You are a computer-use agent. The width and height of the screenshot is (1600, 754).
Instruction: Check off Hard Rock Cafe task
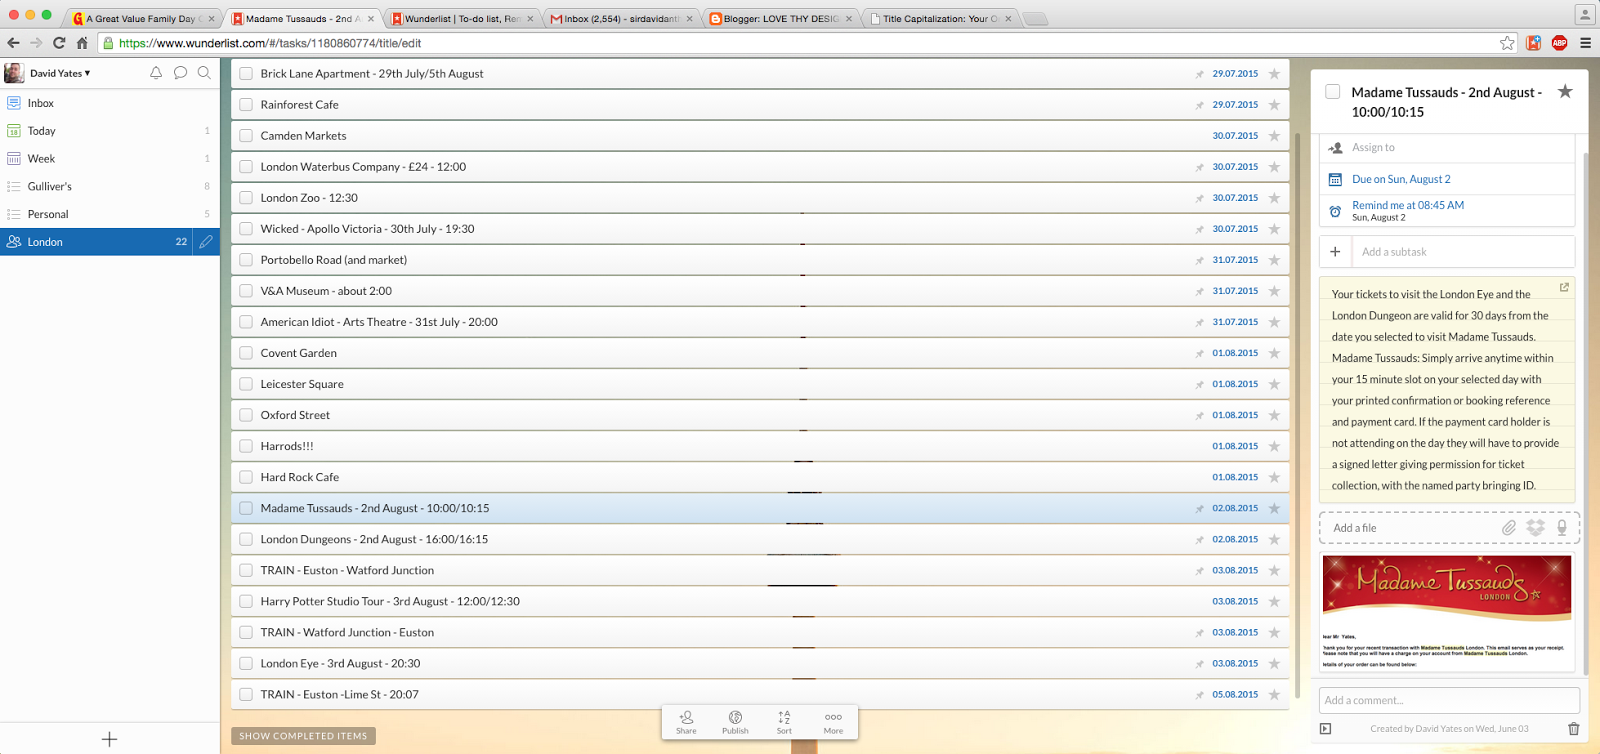click(246, 477)
